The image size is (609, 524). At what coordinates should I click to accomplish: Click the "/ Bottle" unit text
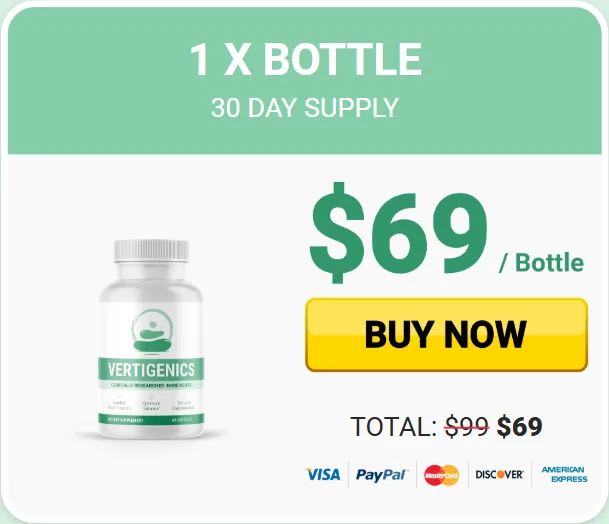pos(541,263)
